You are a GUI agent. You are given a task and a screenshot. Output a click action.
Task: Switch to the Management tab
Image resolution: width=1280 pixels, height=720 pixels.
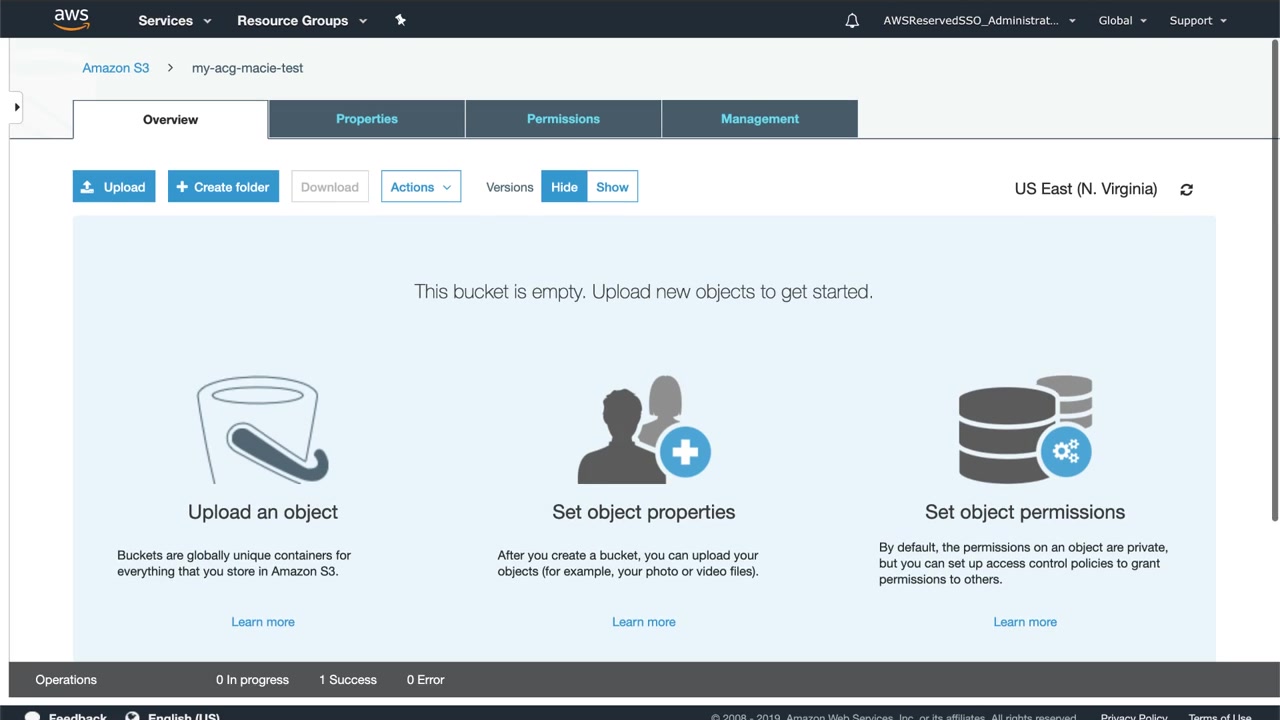(x=760, y=119)
